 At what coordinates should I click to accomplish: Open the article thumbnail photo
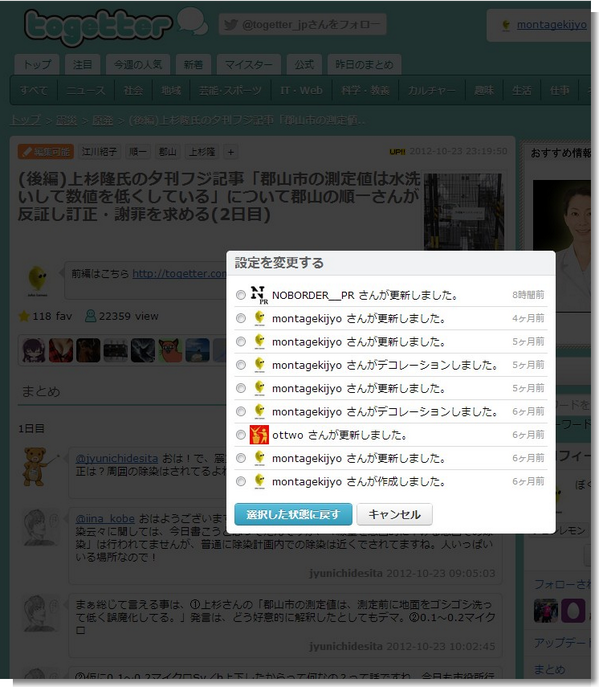(464, 212)
